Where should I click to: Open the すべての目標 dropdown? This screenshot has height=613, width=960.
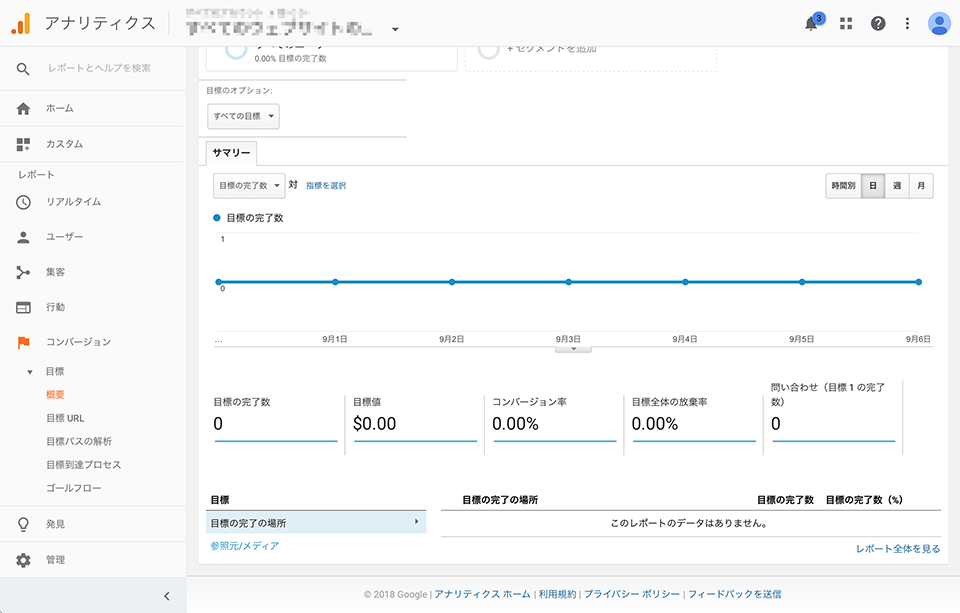tap(244, 117)
